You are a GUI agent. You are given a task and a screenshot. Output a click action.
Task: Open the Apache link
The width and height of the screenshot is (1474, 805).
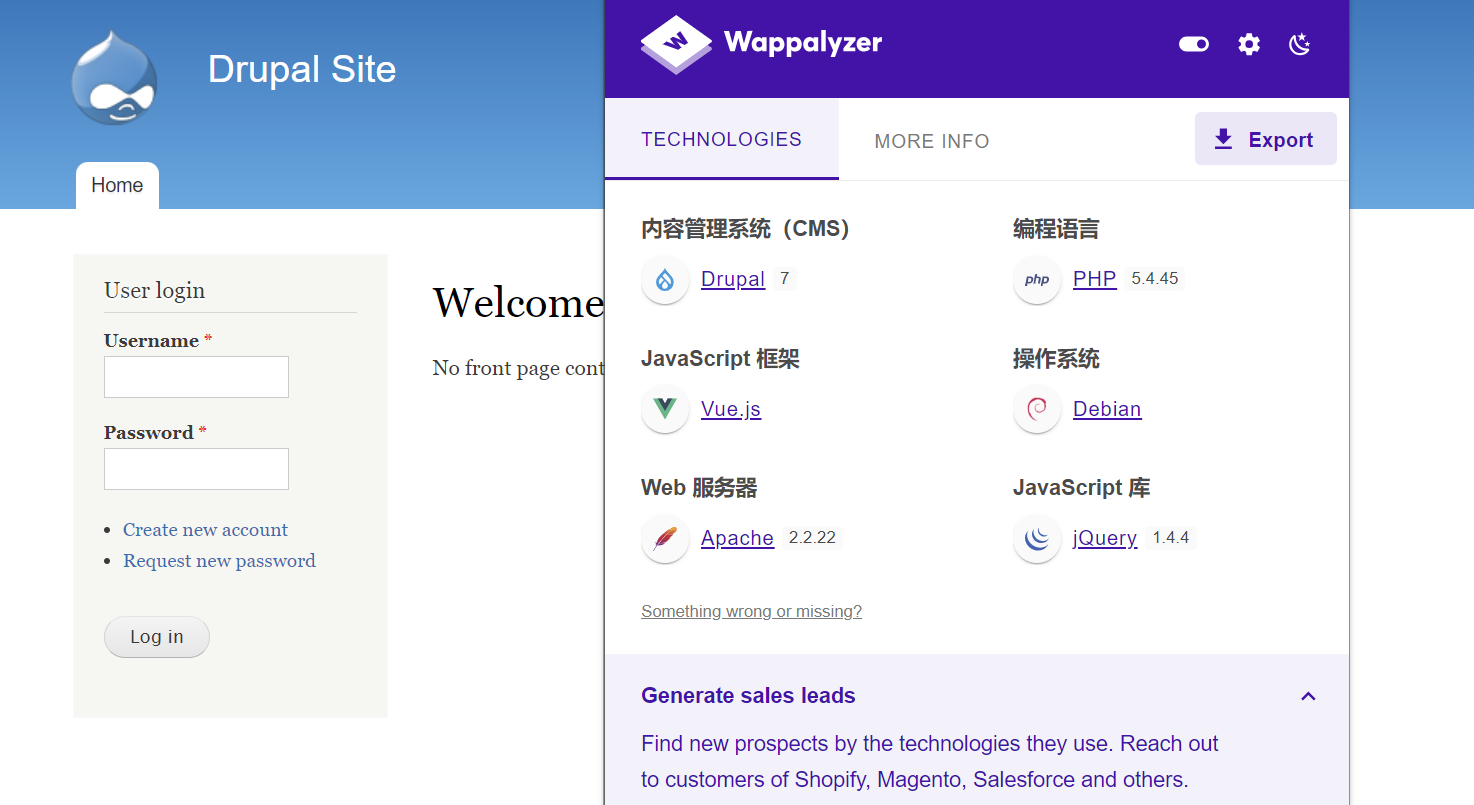[x=738, y=538]
